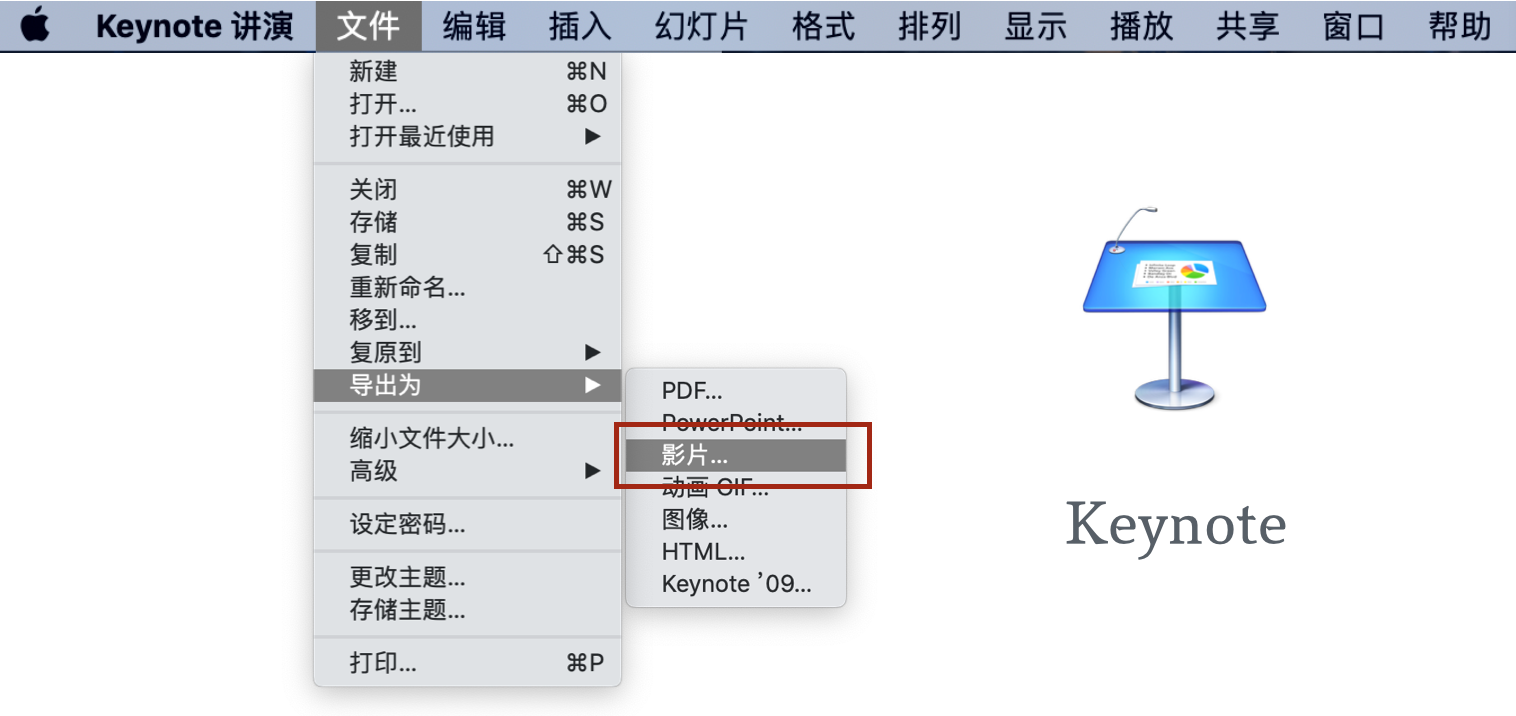
Task: Select 存储 to save the presentation
Action: (x=468, y=222)
